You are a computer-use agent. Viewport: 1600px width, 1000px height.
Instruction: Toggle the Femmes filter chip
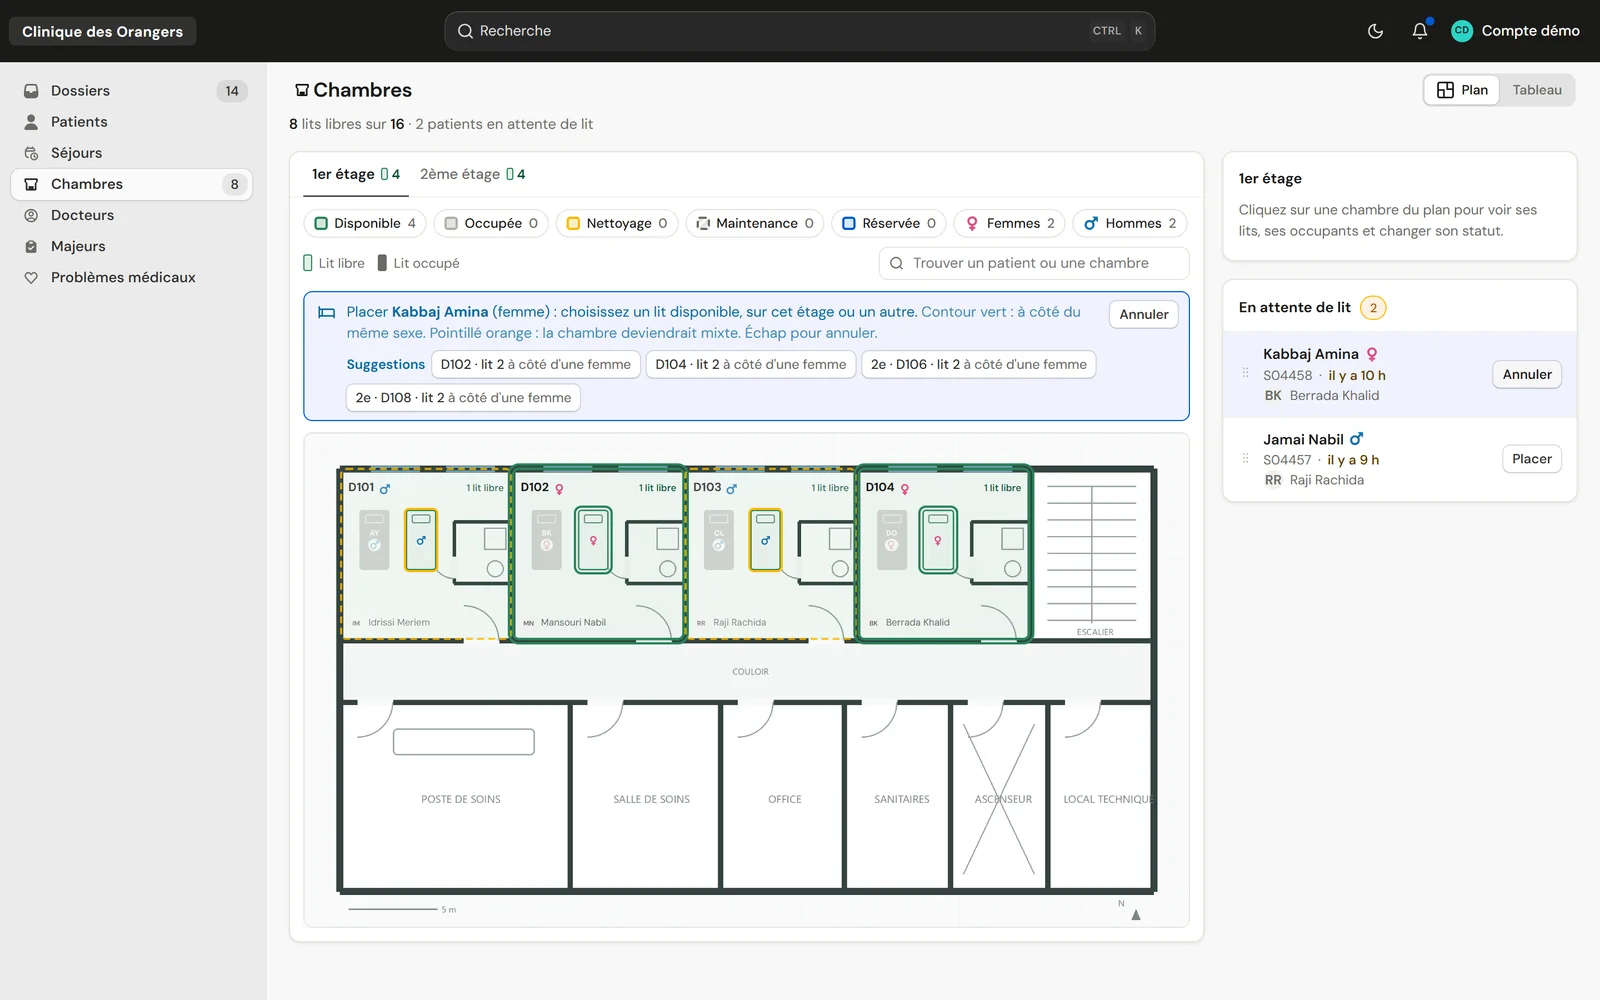[1009, 223]
